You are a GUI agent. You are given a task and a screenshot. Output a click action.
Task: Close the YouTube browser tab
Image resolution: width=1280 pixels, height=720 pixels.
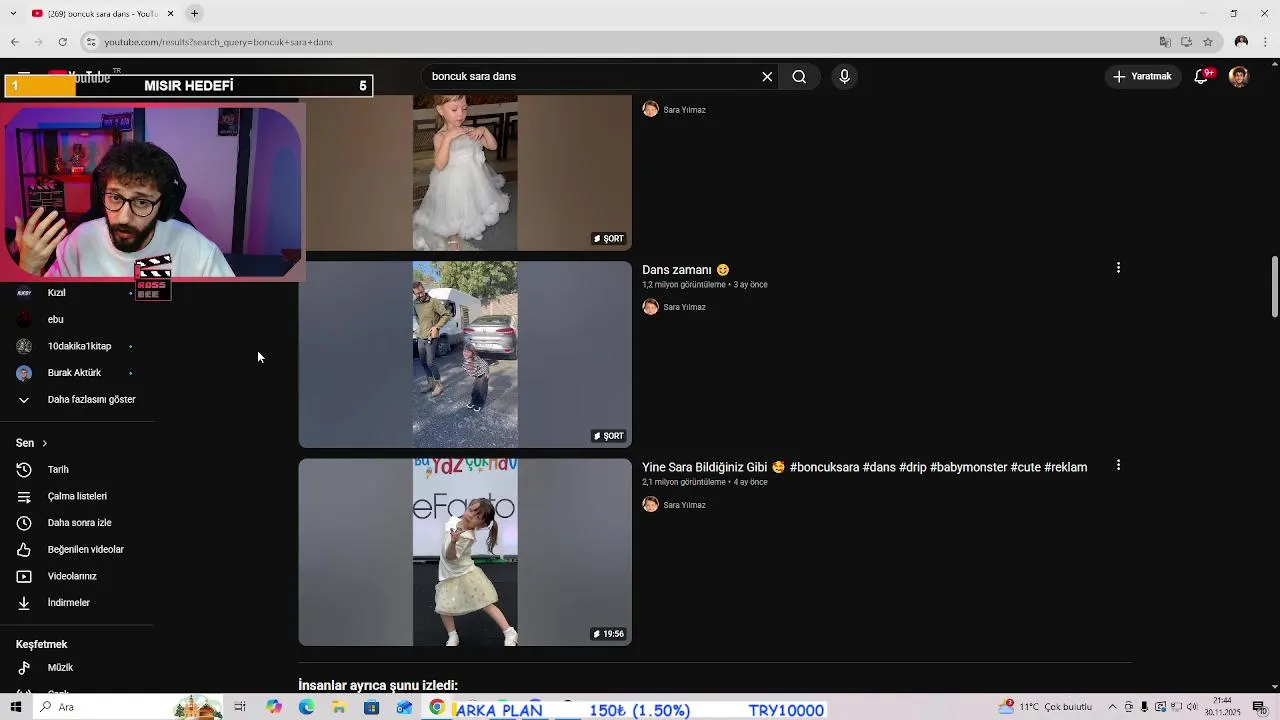point(170,13)
